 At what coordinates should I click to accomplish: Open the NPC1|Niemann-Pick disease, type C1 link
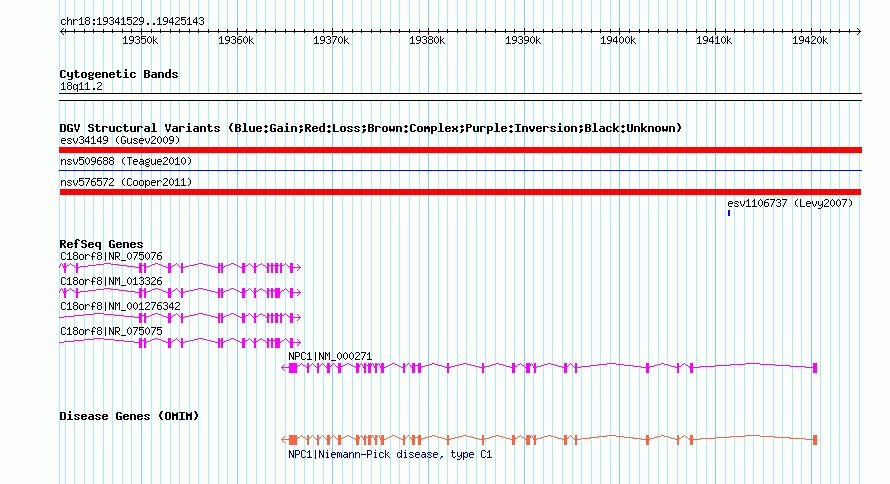(390, 454)
